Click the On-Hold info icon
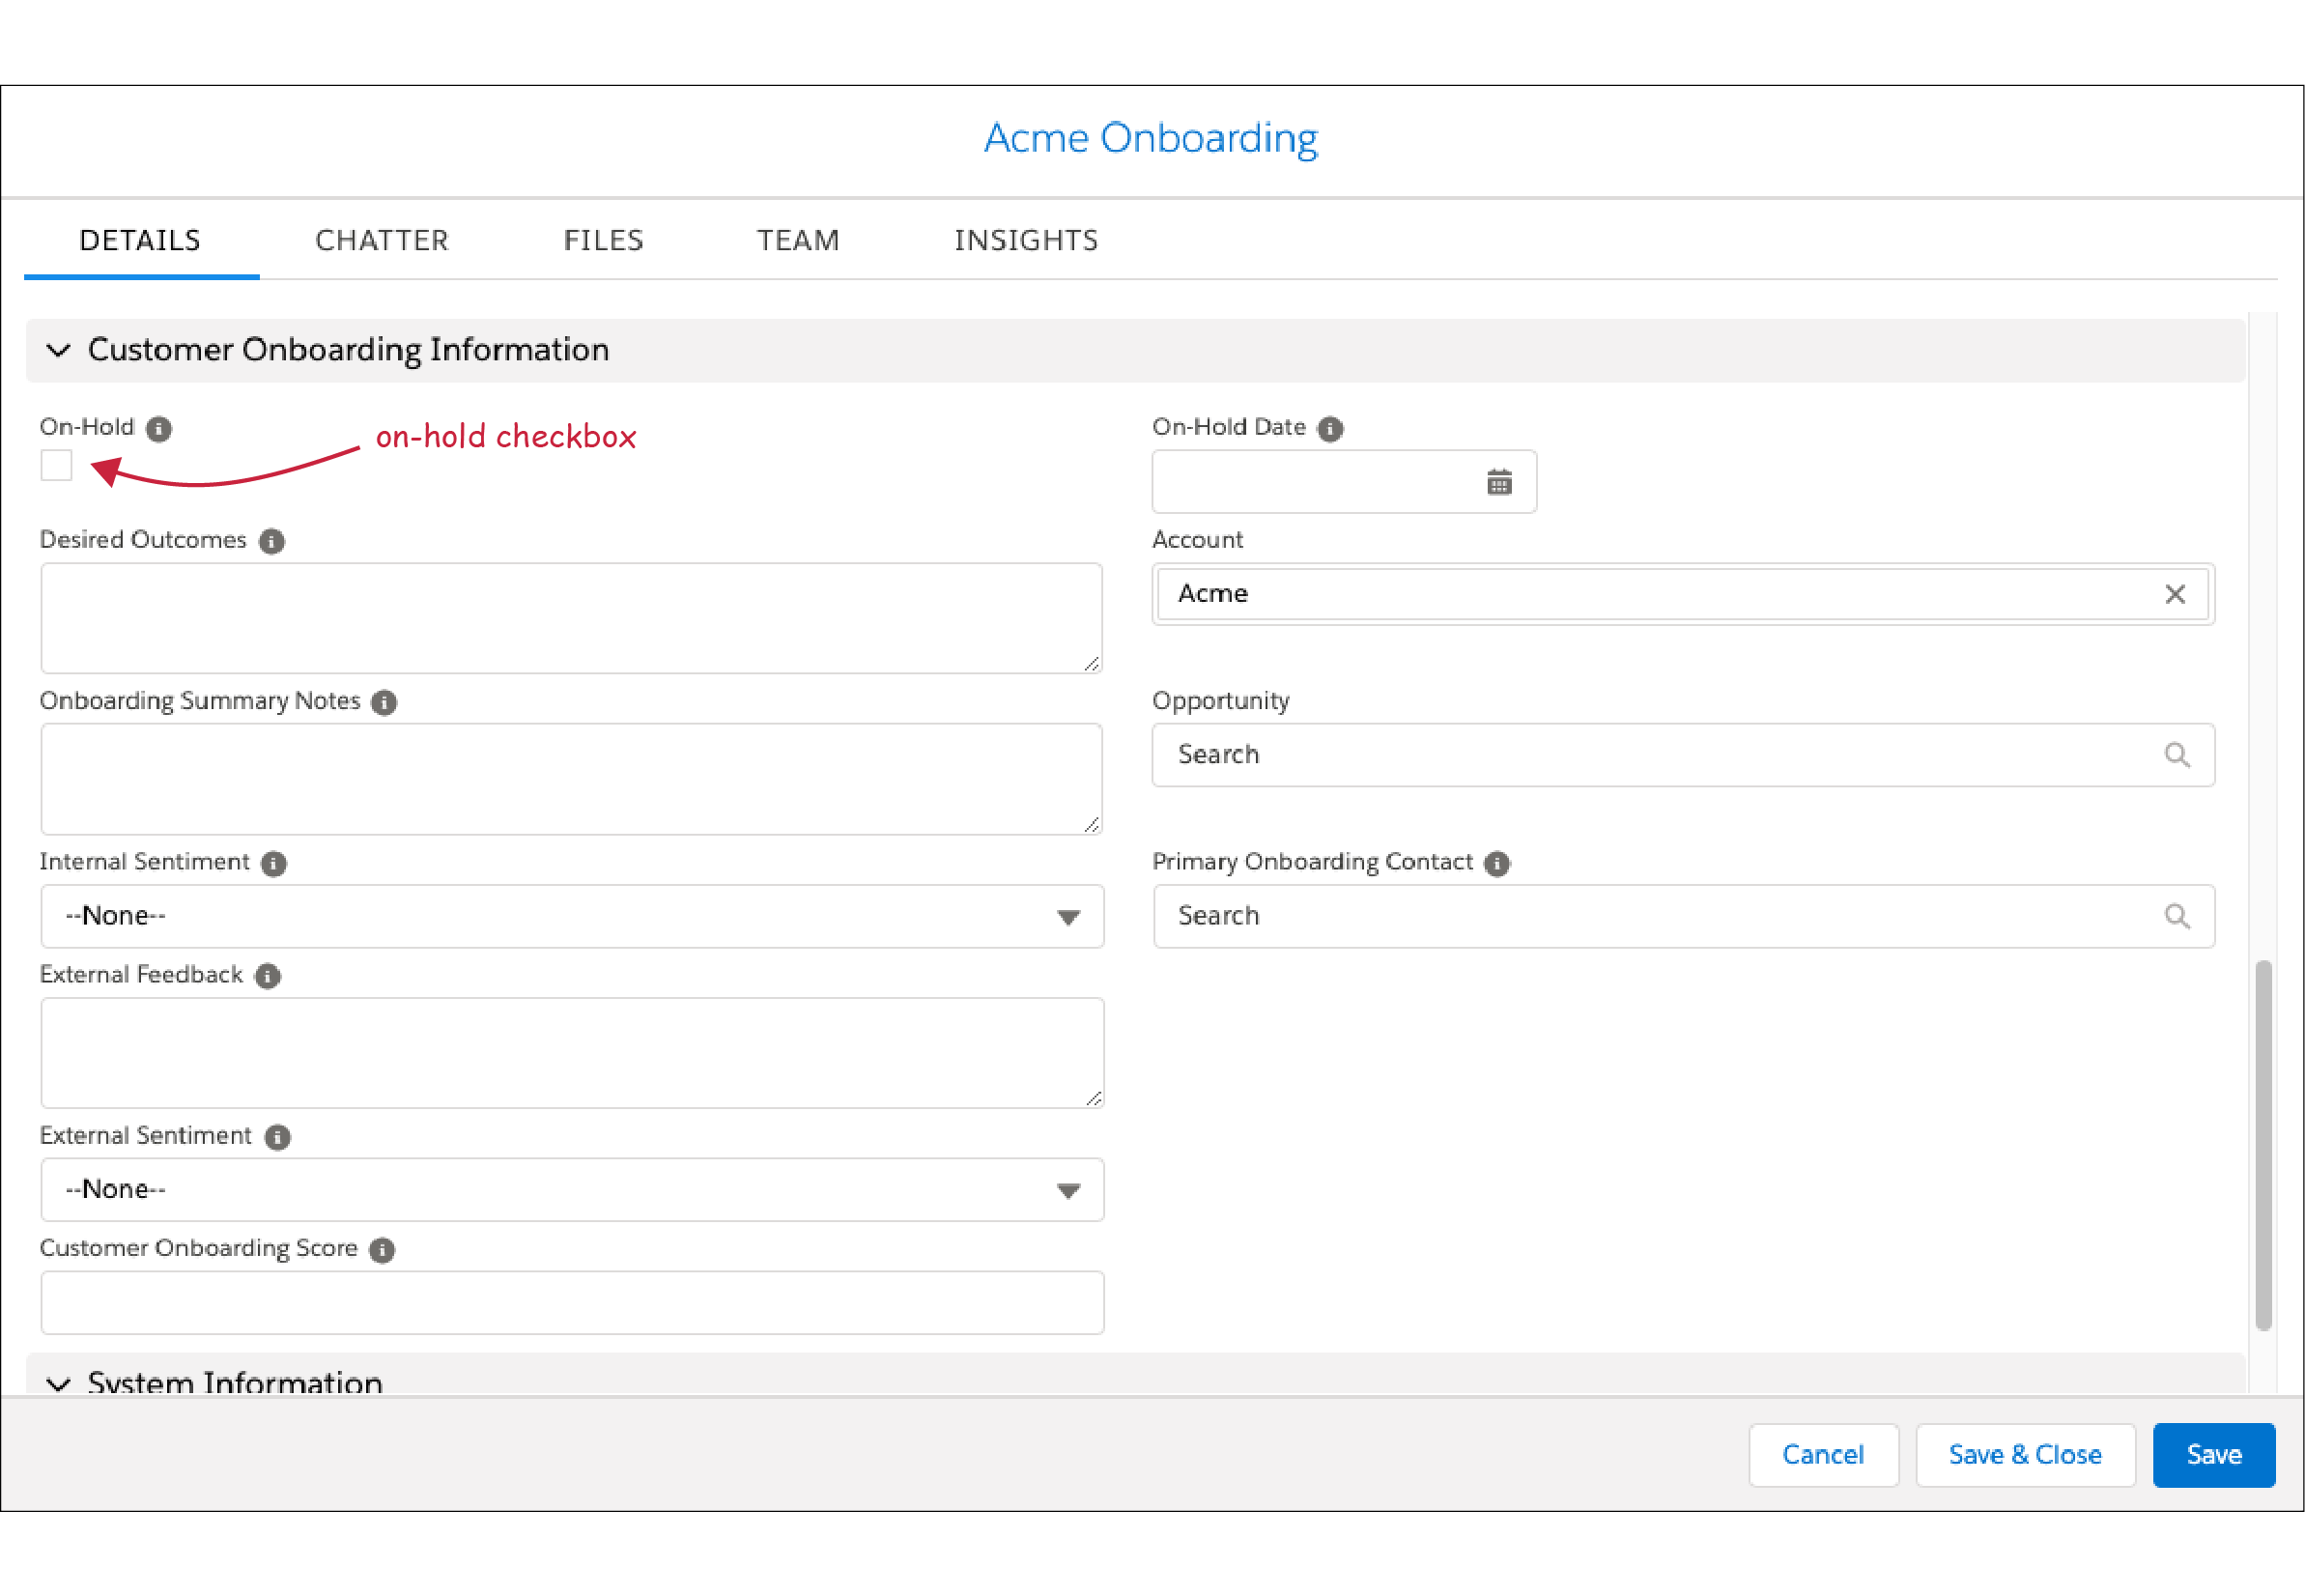Viewport: 2305px width, 1596px height. pos(159,429)
